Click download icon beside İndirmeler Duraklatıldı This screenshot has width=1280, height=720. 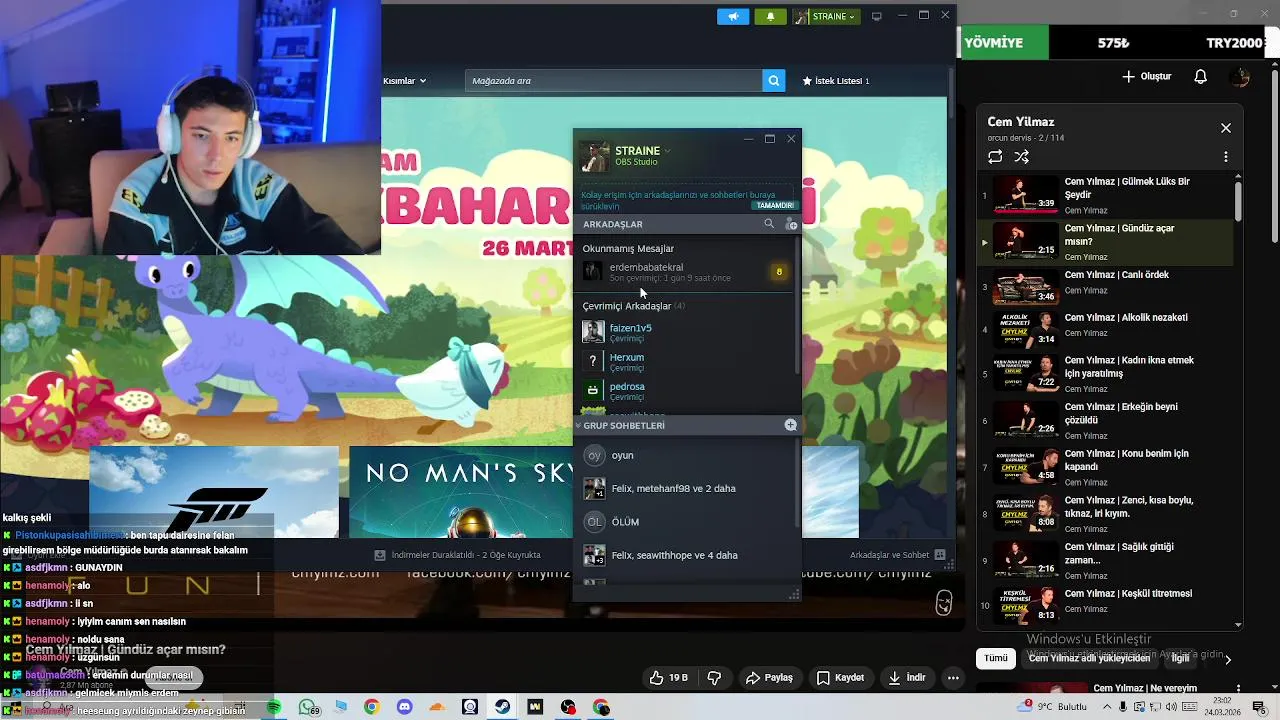(380, 555)
